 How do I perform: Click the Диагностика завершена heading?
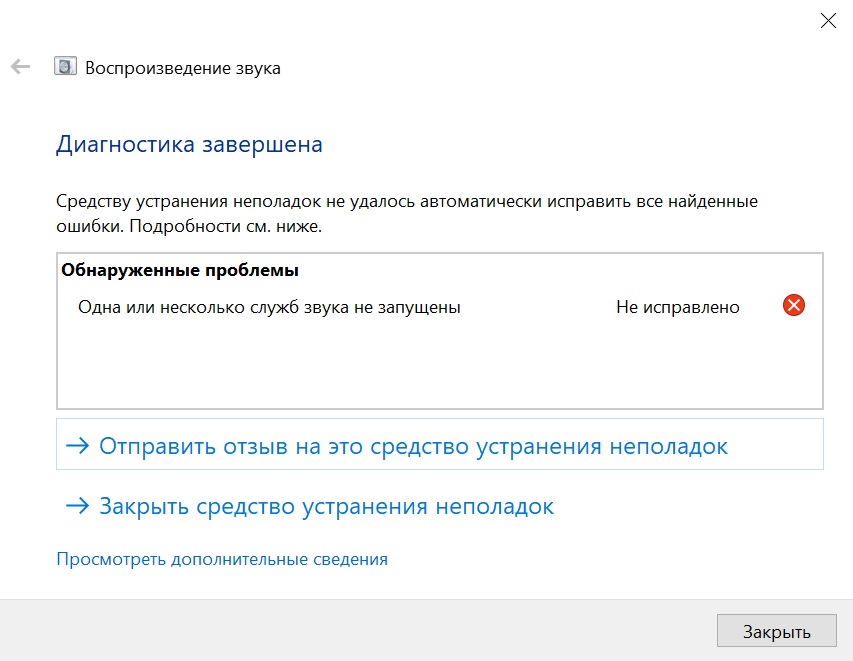click(x=189, y=144)
